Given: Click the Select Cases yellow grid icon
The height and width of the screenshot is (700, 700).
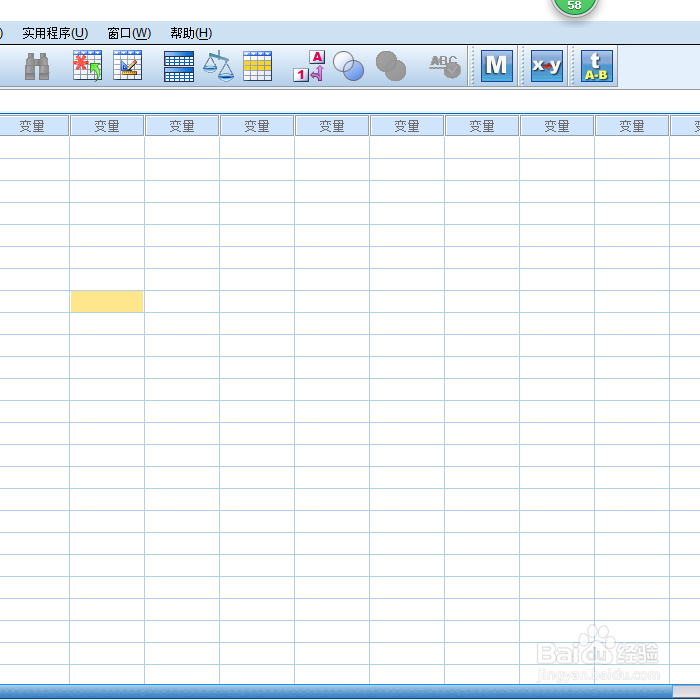Looking at the screenshot, I should [x=258, y=66].
